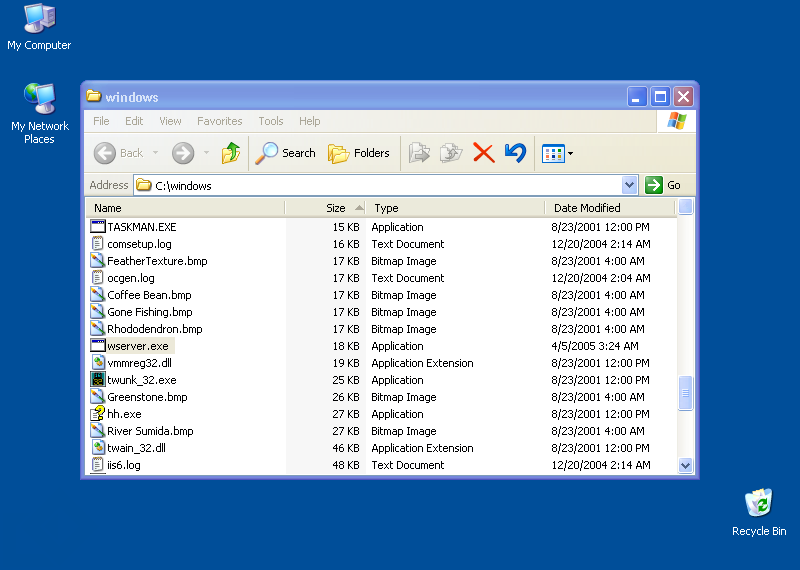Open the Back history dropdown arrow

tap(155, 153)
